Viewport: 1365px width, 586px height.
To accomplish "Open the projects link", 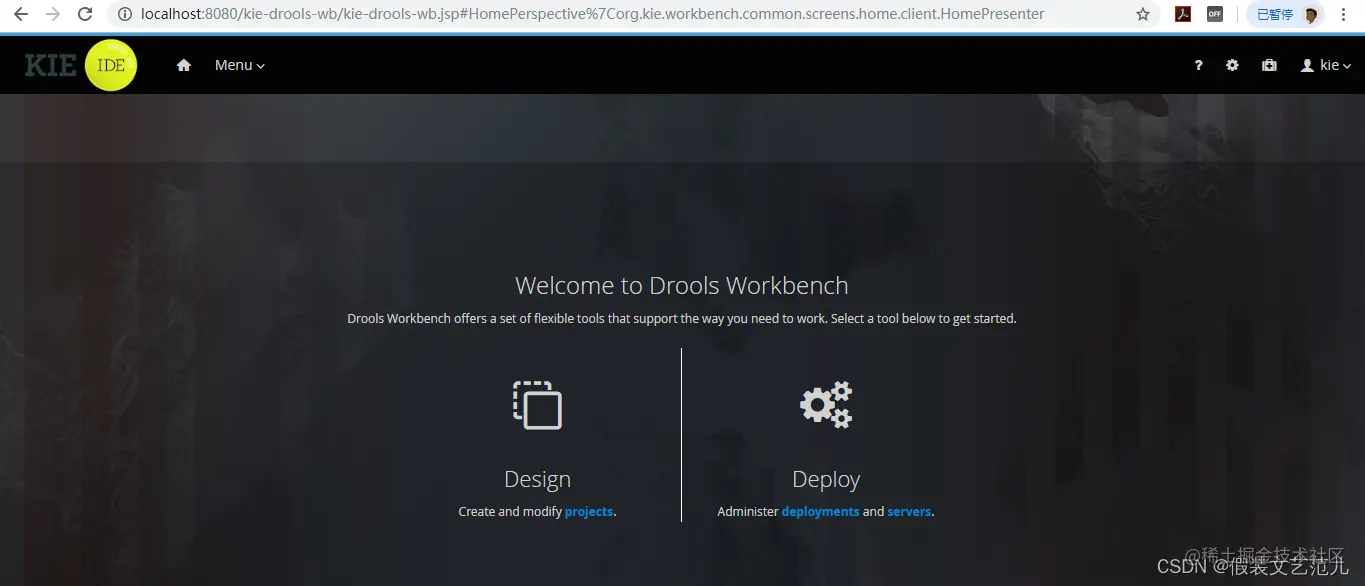I will point(589,511).
